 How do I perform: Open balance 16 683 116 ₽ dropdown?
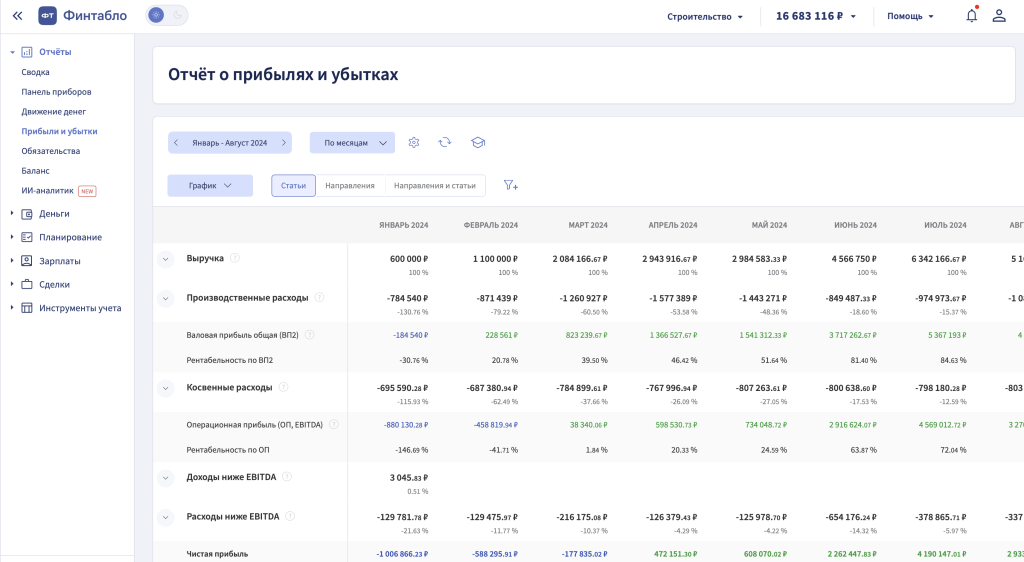click(816, 16)
